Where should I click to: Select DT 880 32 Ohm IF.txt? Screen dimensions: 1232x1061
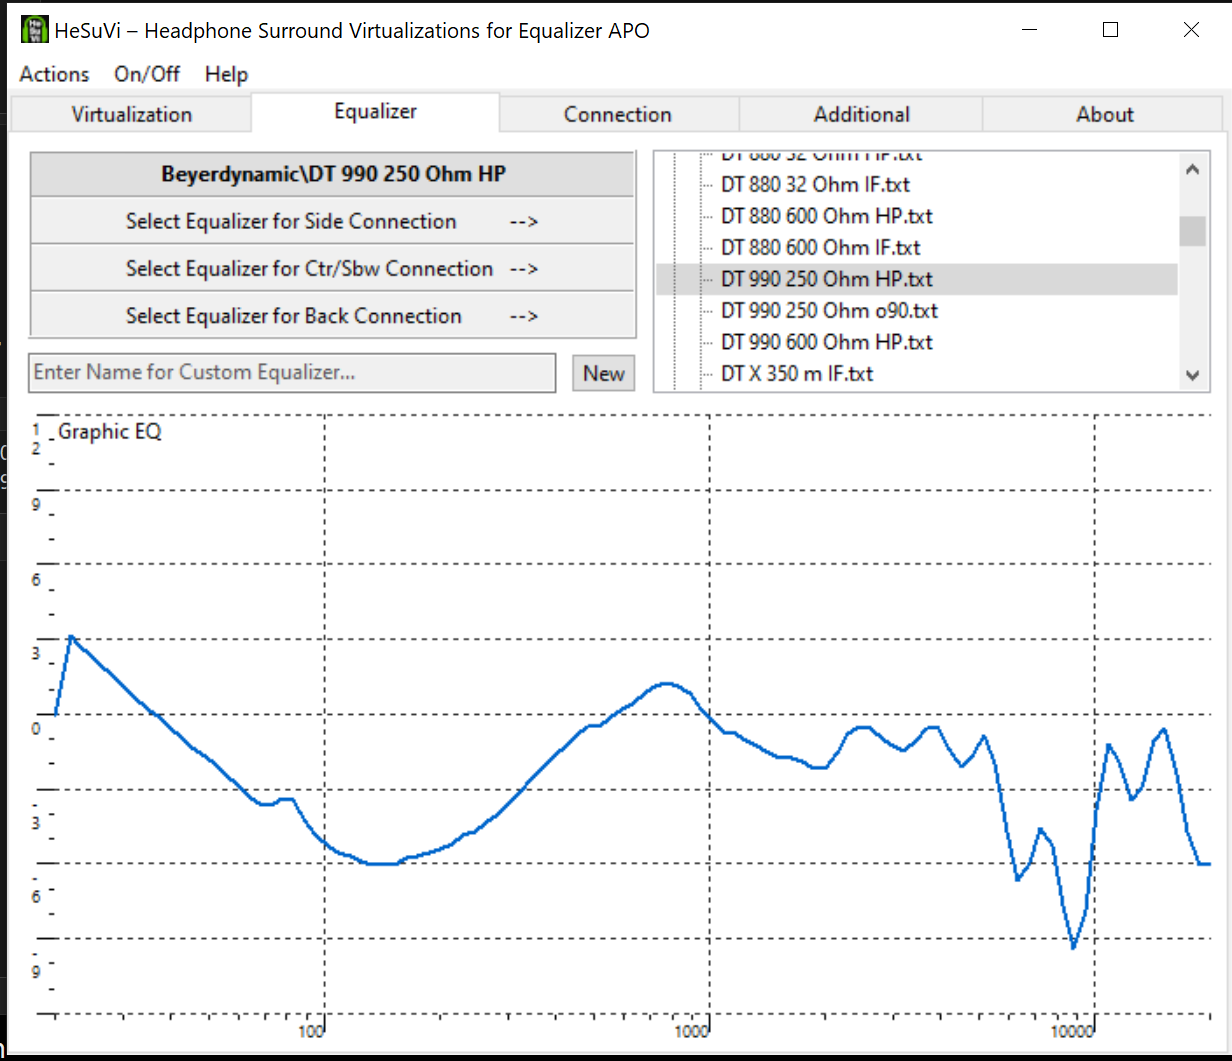coord(815,184)
